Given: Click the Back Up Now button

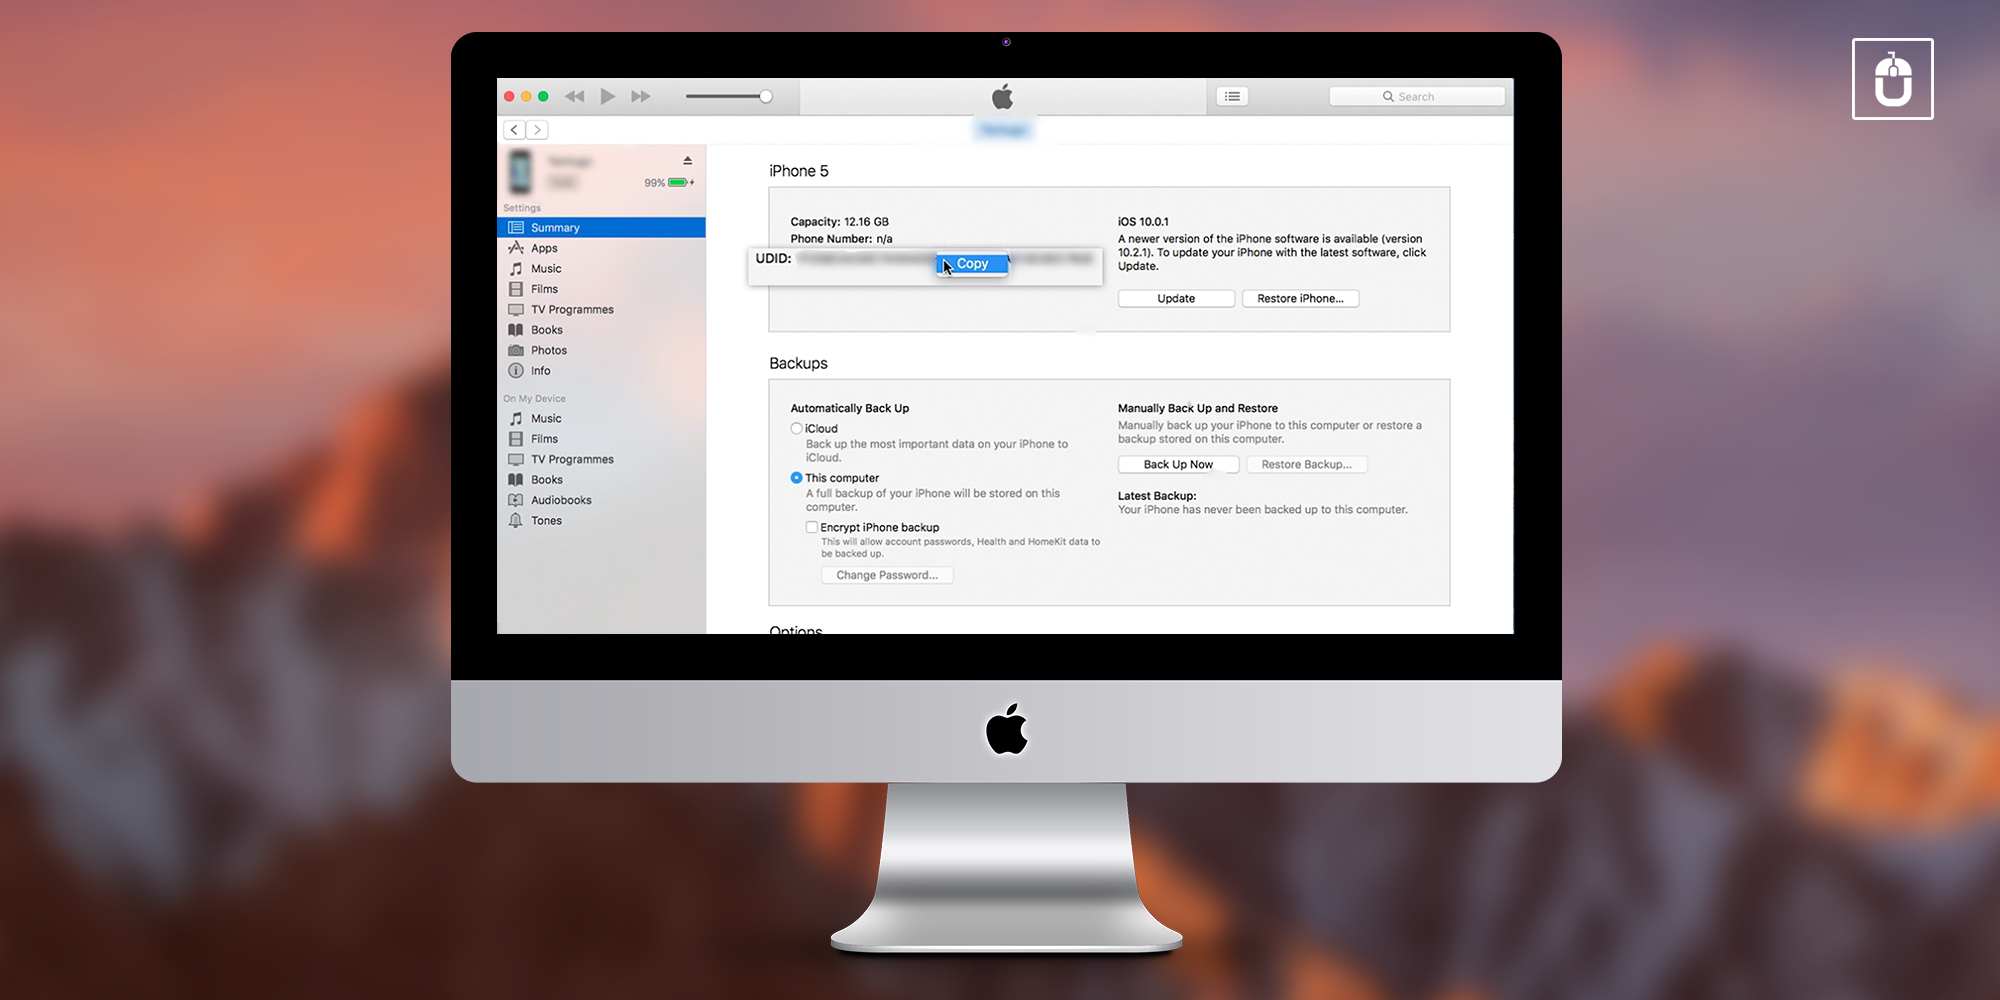Looking at the screenshot, I should pyautogui.click(x=1178, y=465).
